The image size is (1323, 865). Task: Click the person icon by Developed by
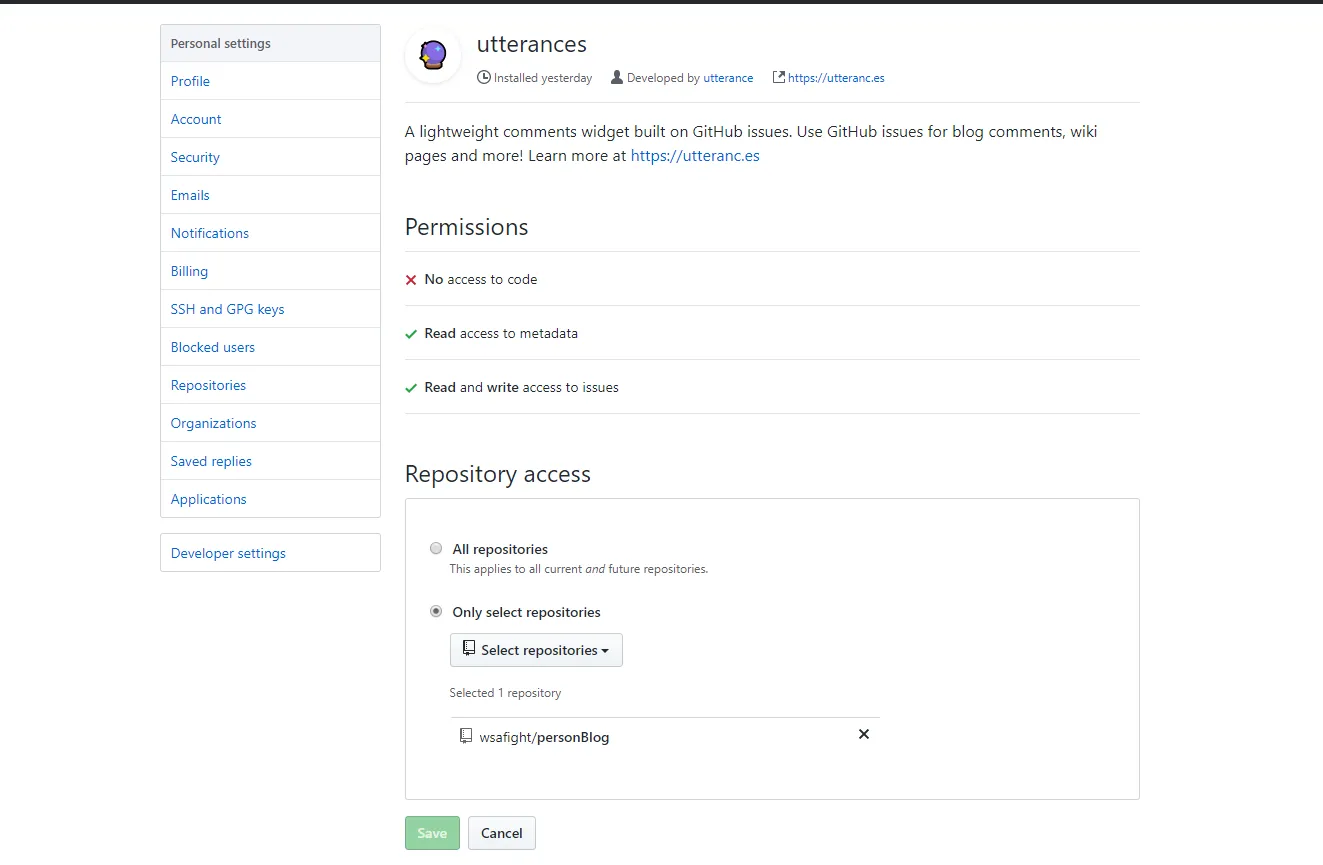tap(617, 77)
